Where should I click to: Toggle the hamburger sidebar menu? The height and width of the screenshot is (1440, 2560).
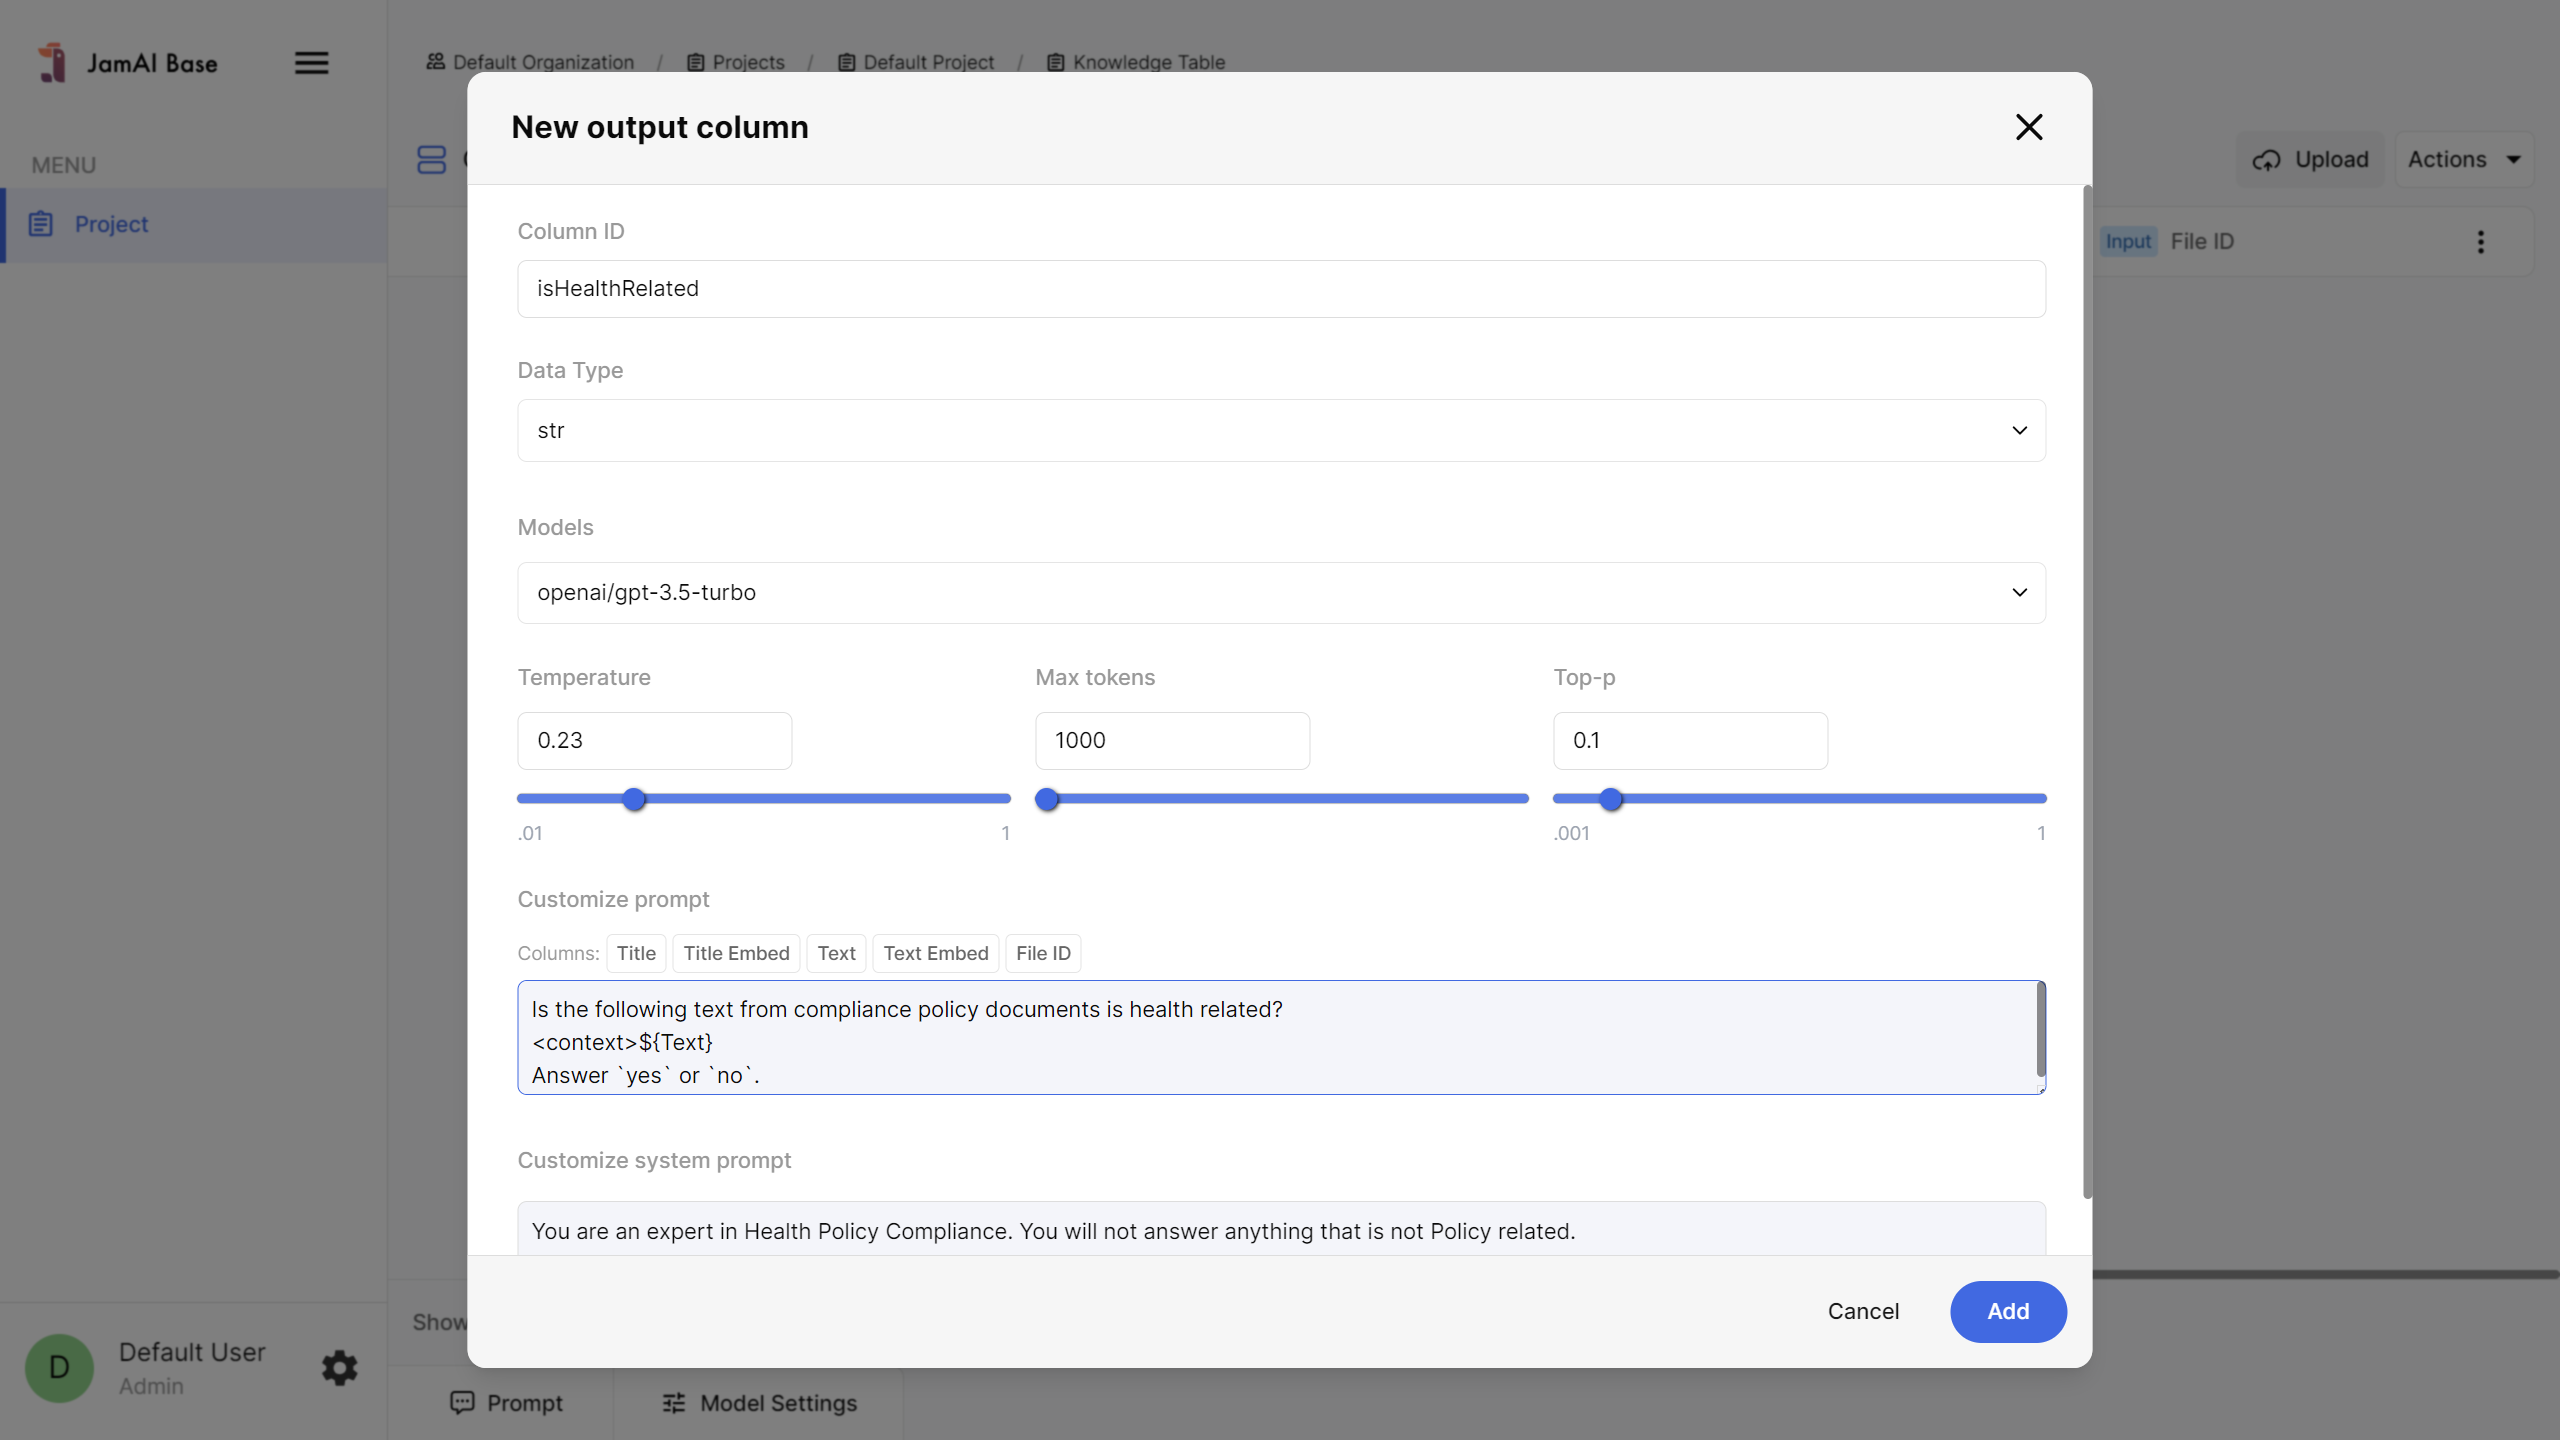tap(311, 63)
